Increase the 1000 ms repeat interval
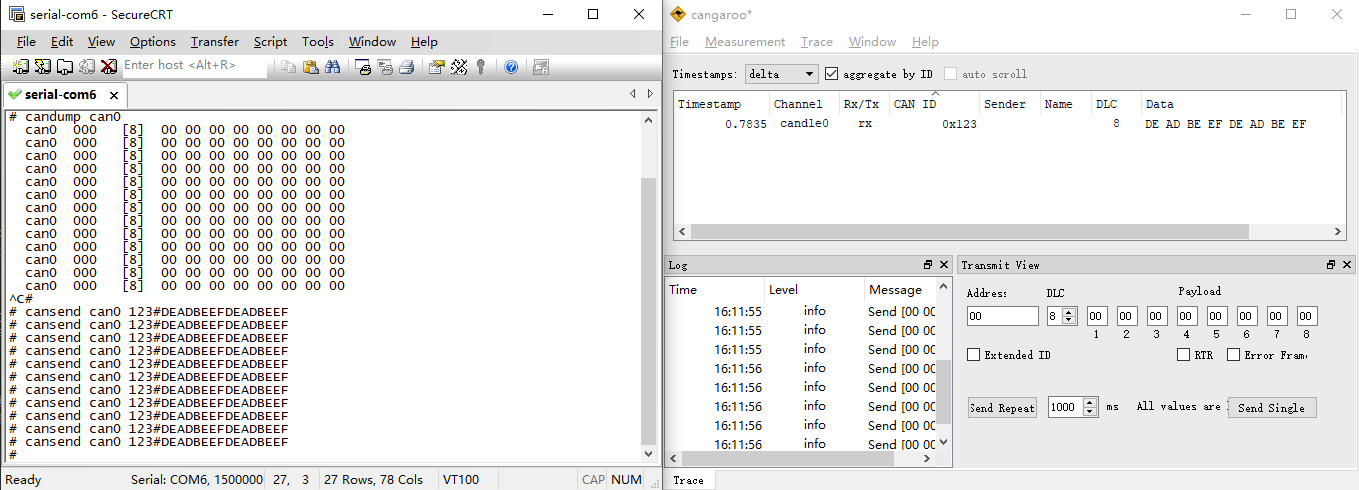Image resolution: width=1359 pixels, height=490 pixels. pyautogui.click(x=1092, y=403)
